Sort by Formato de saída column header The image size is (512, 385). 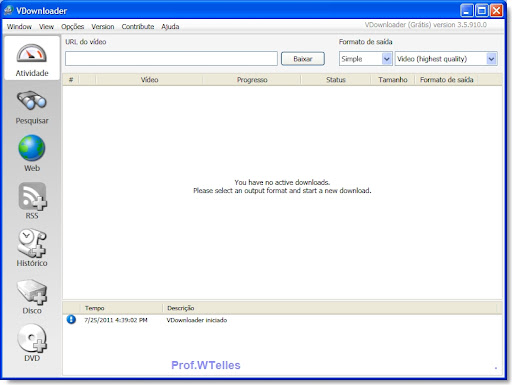(446, 80)
